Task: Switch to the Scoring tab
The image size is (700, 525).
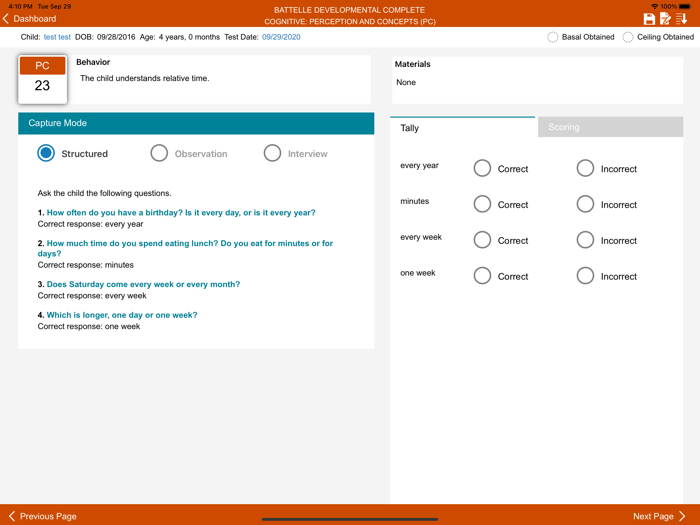Action: 610,127
